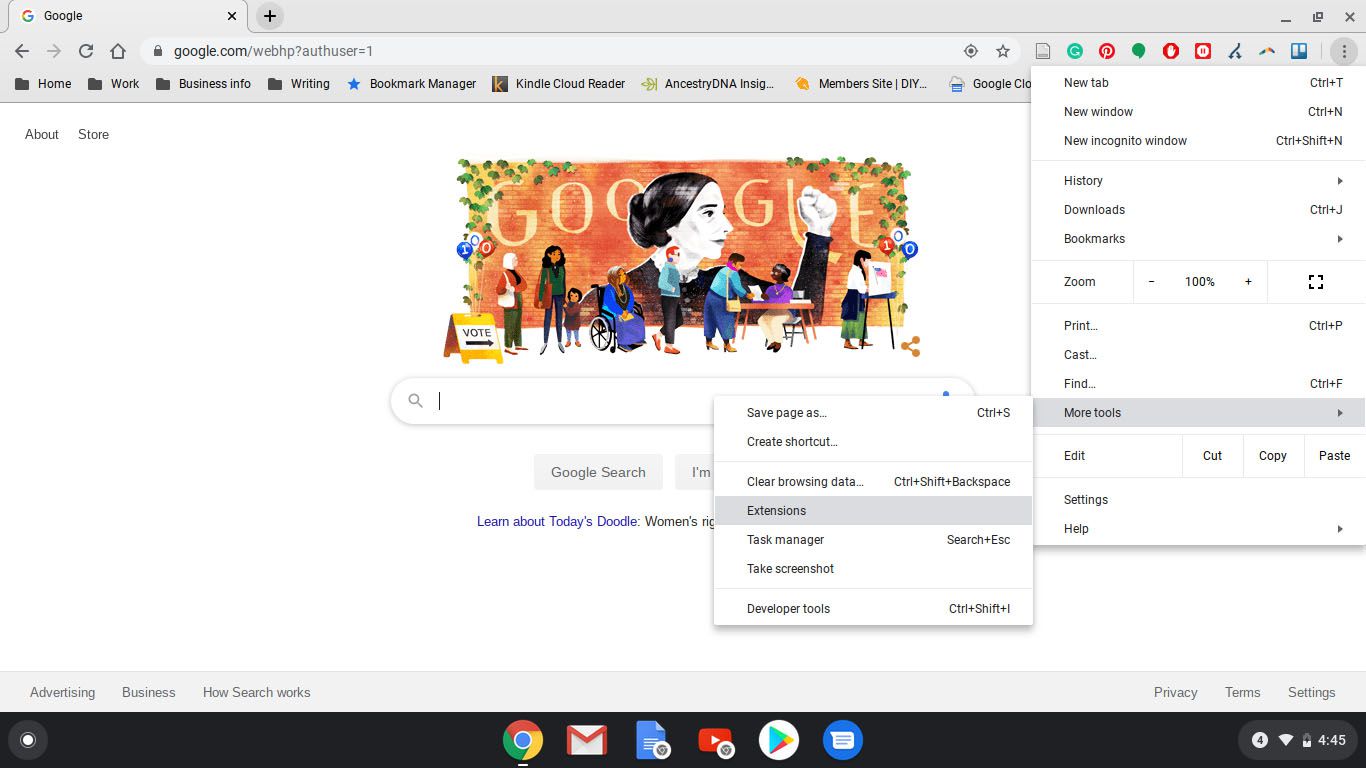Screen dimensions: 1366x768
Task: Open the red pause-symbol extension icon
Action: (x=1203, y=51)
